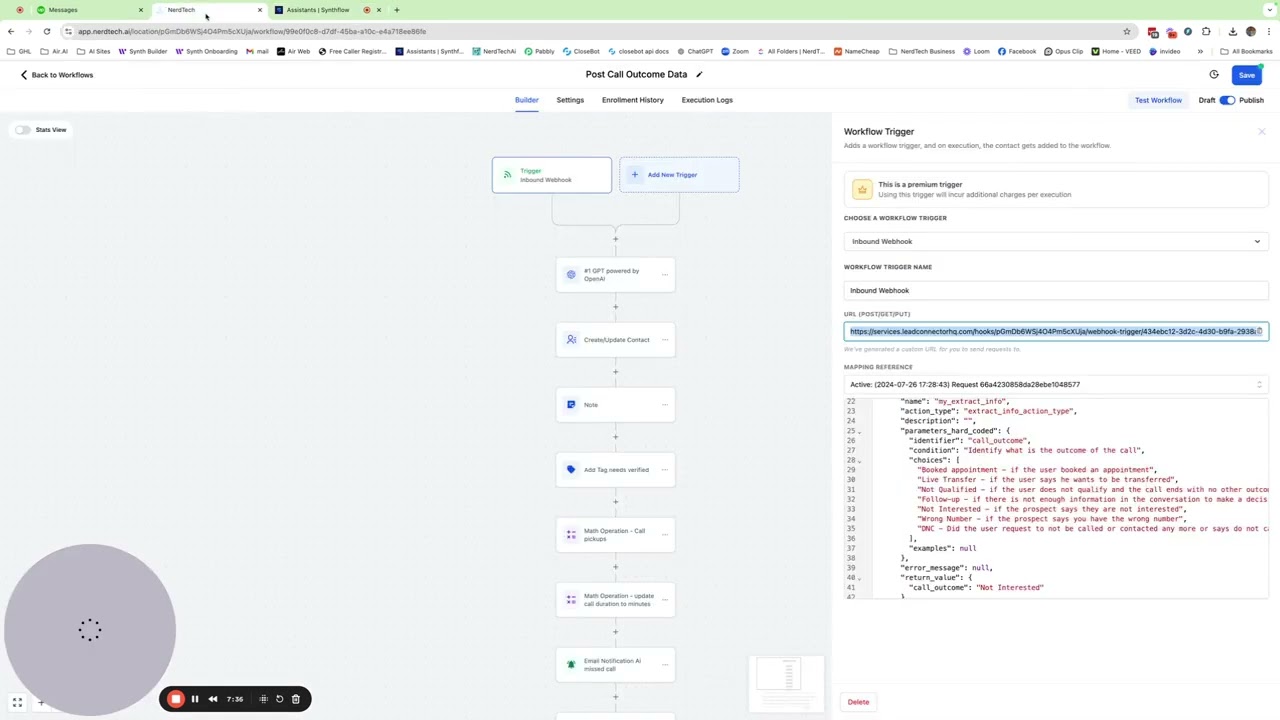Viewport: 1280px width, 720px height.
Task: Click the Workflow Trigger Name field
Action: point(1055,290)
